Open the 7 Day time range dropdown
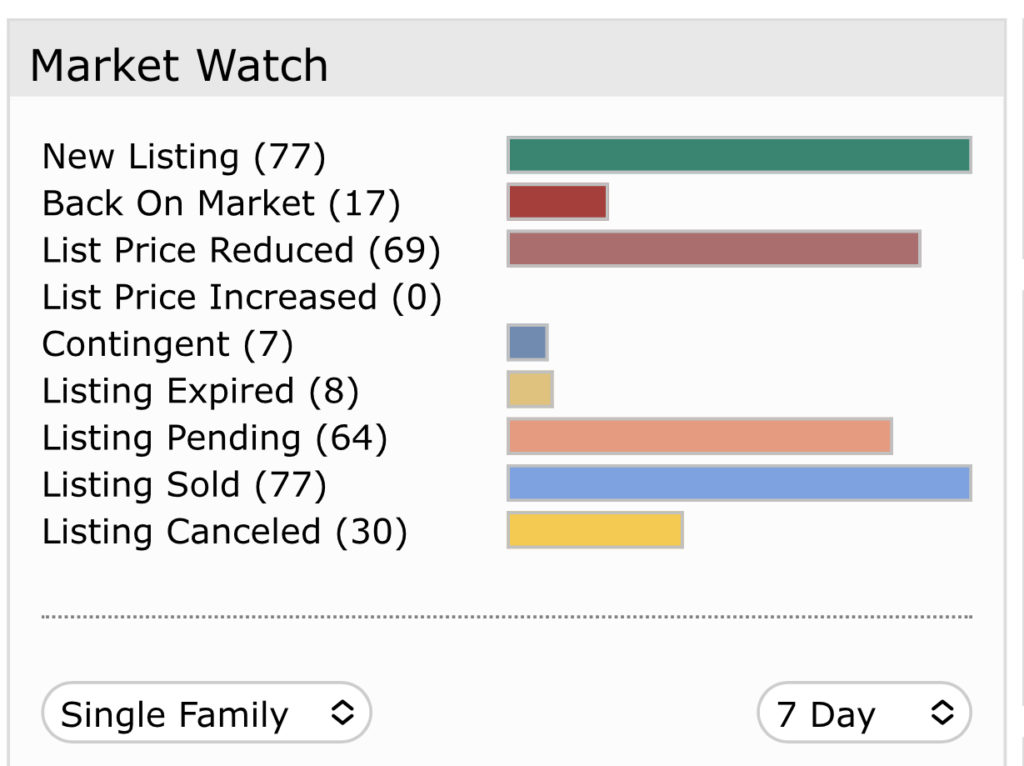 (x=864, y=712)
